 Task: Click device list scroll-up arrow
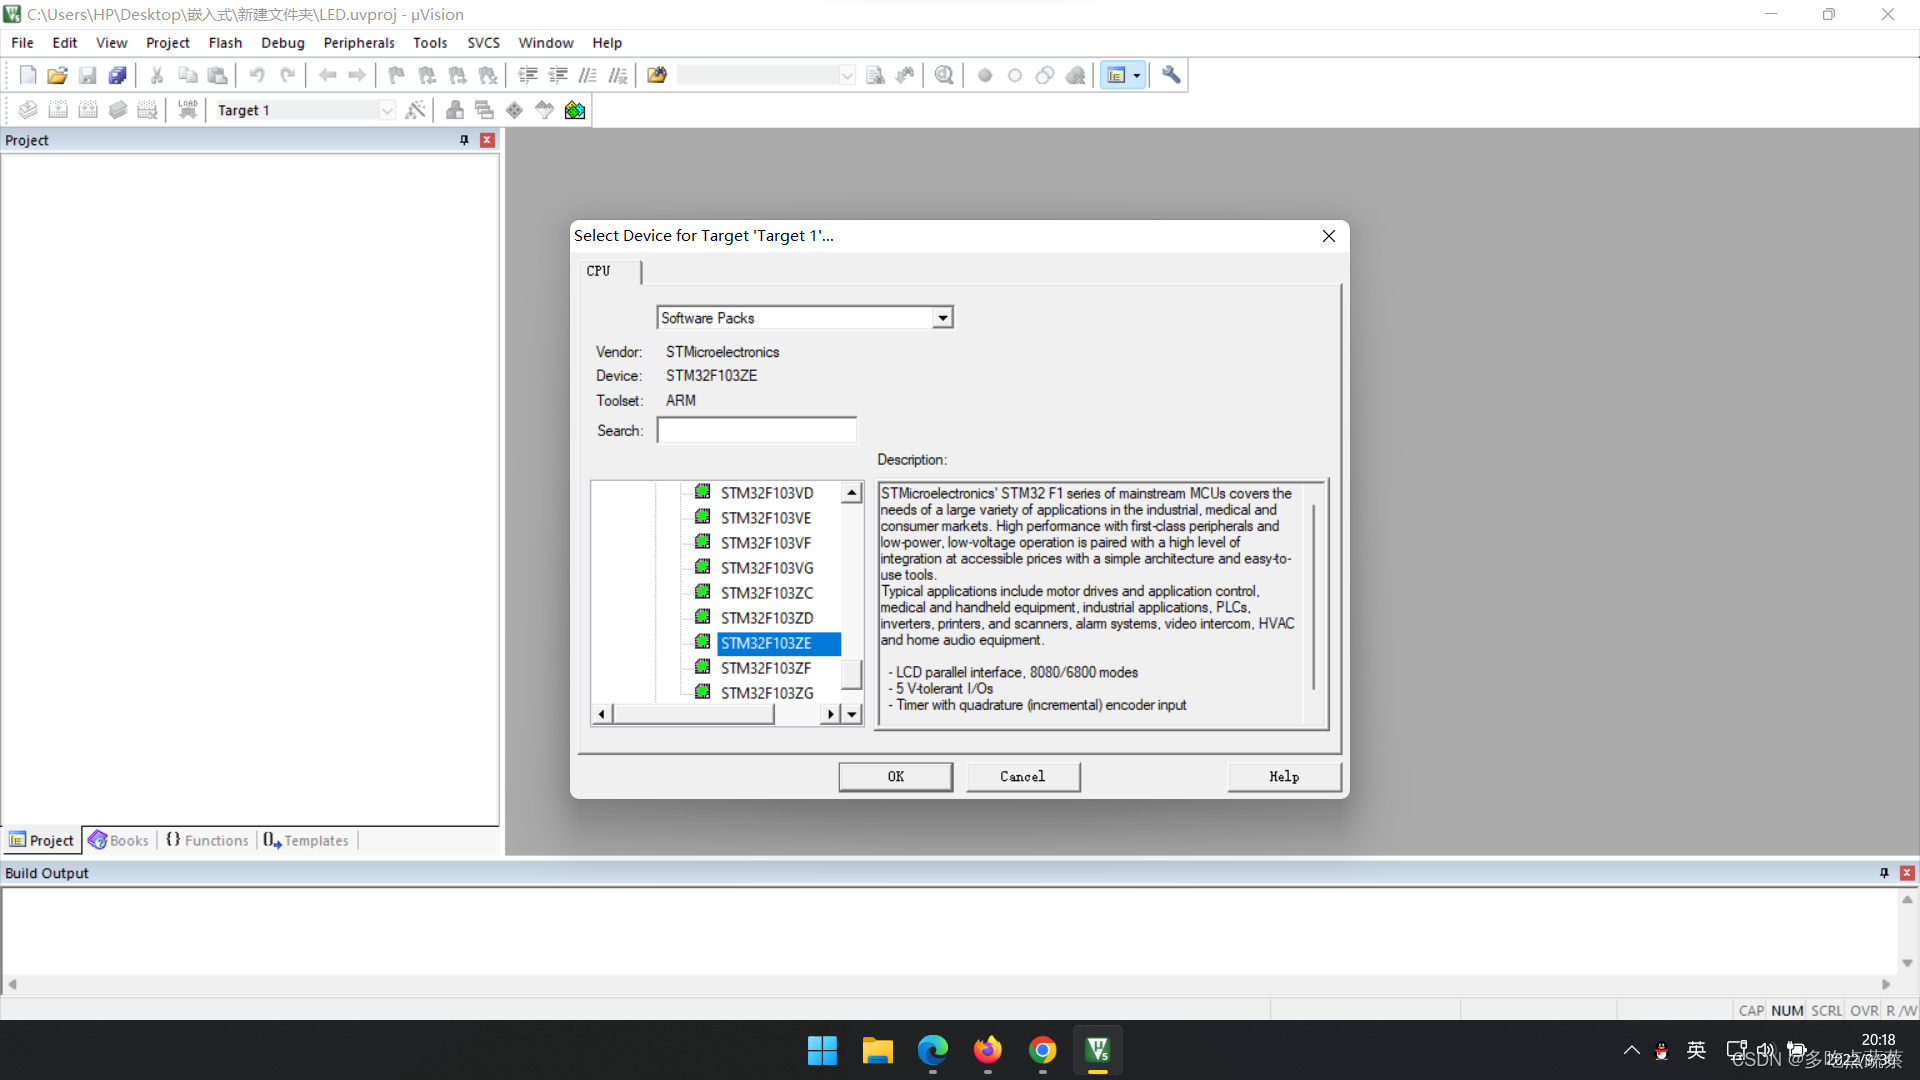[x=852, y=493]
